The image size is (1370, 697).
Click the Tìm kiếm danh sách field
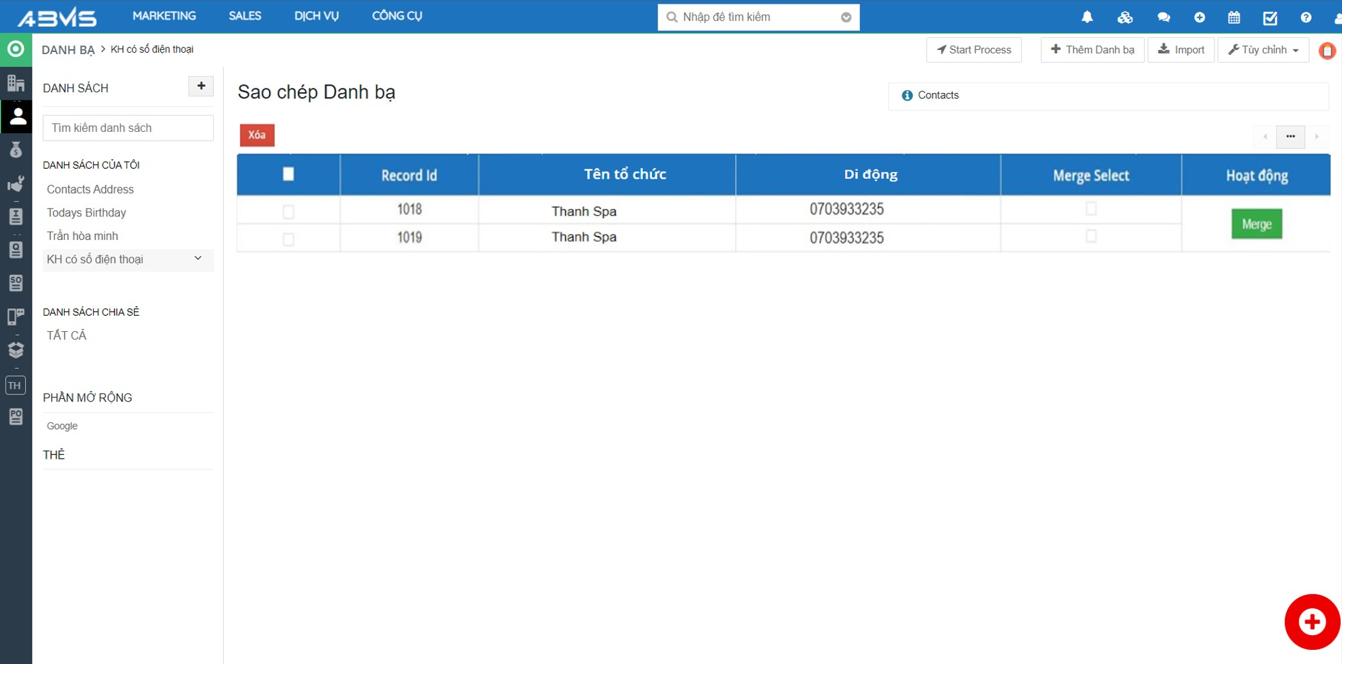pyautogui.click(x=128, y=128)
